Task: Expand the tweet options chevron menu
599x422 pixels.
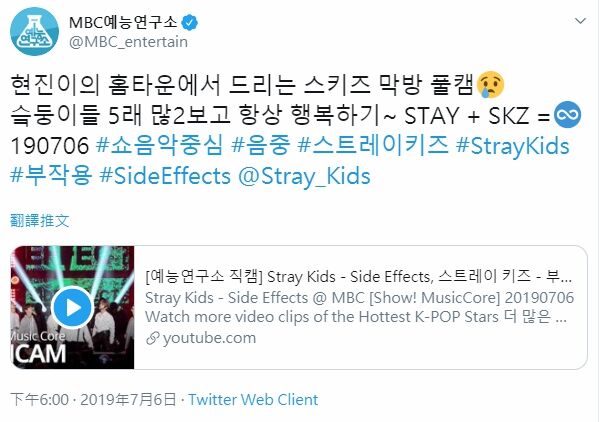Action: click(580, 21)
